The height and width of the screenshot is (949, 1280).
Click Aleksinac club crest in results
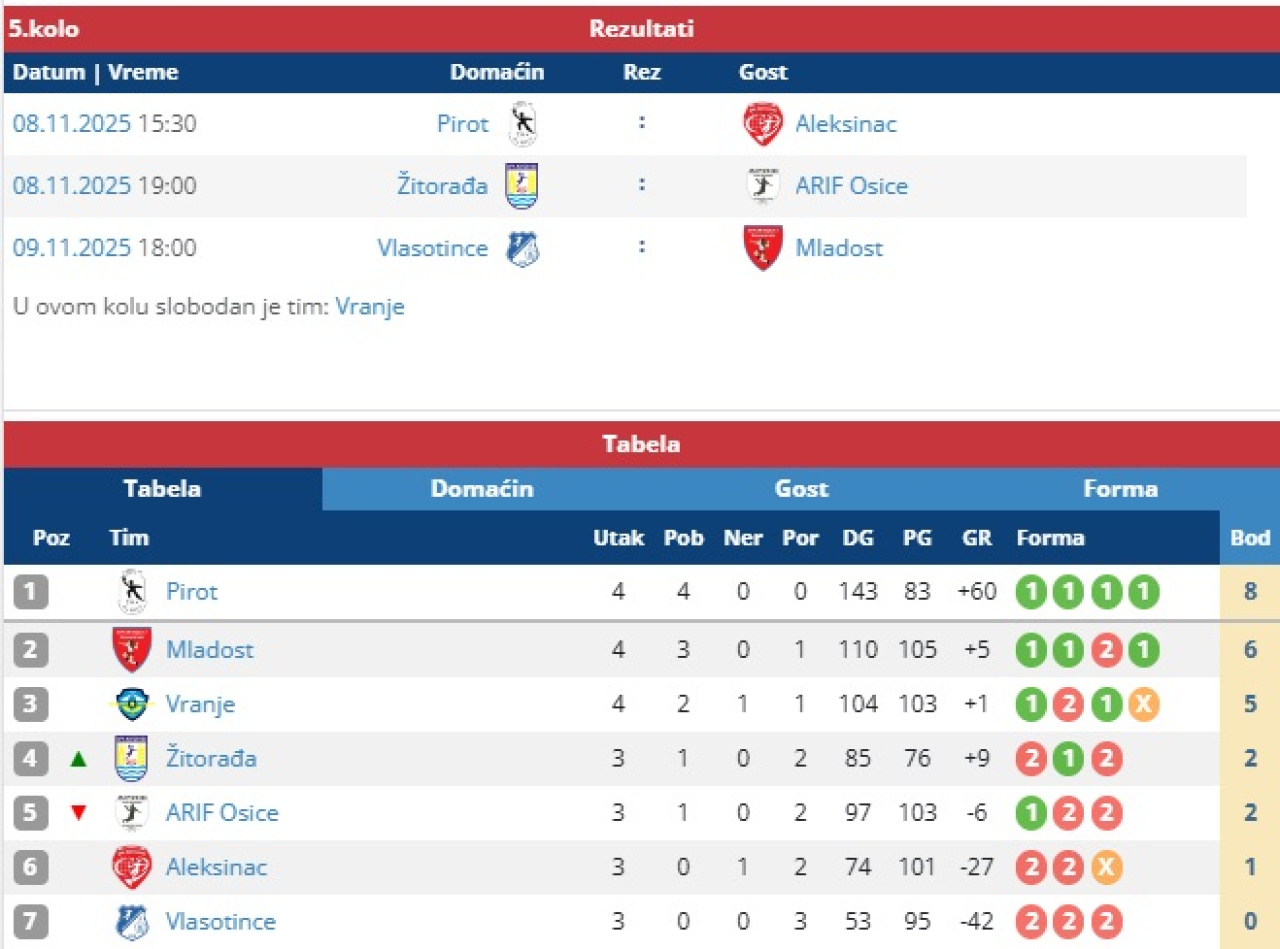click(762, 124)
